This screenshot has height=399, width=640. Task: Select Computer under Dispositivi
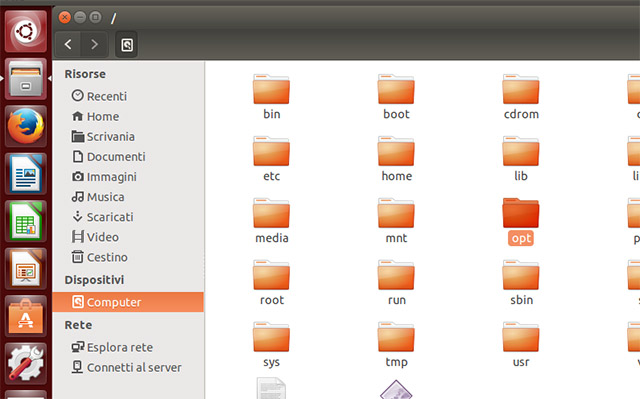pyautogui.click(x=128, y=302)
